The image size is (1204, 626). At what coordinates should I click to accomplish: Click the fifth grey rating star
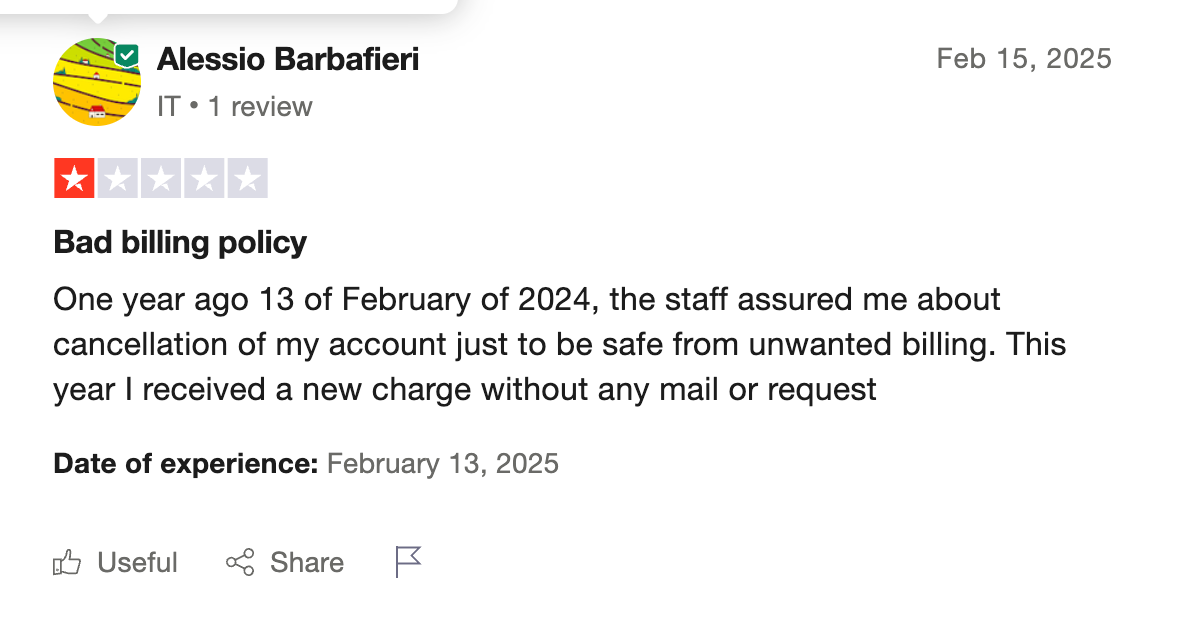(247, 179)
